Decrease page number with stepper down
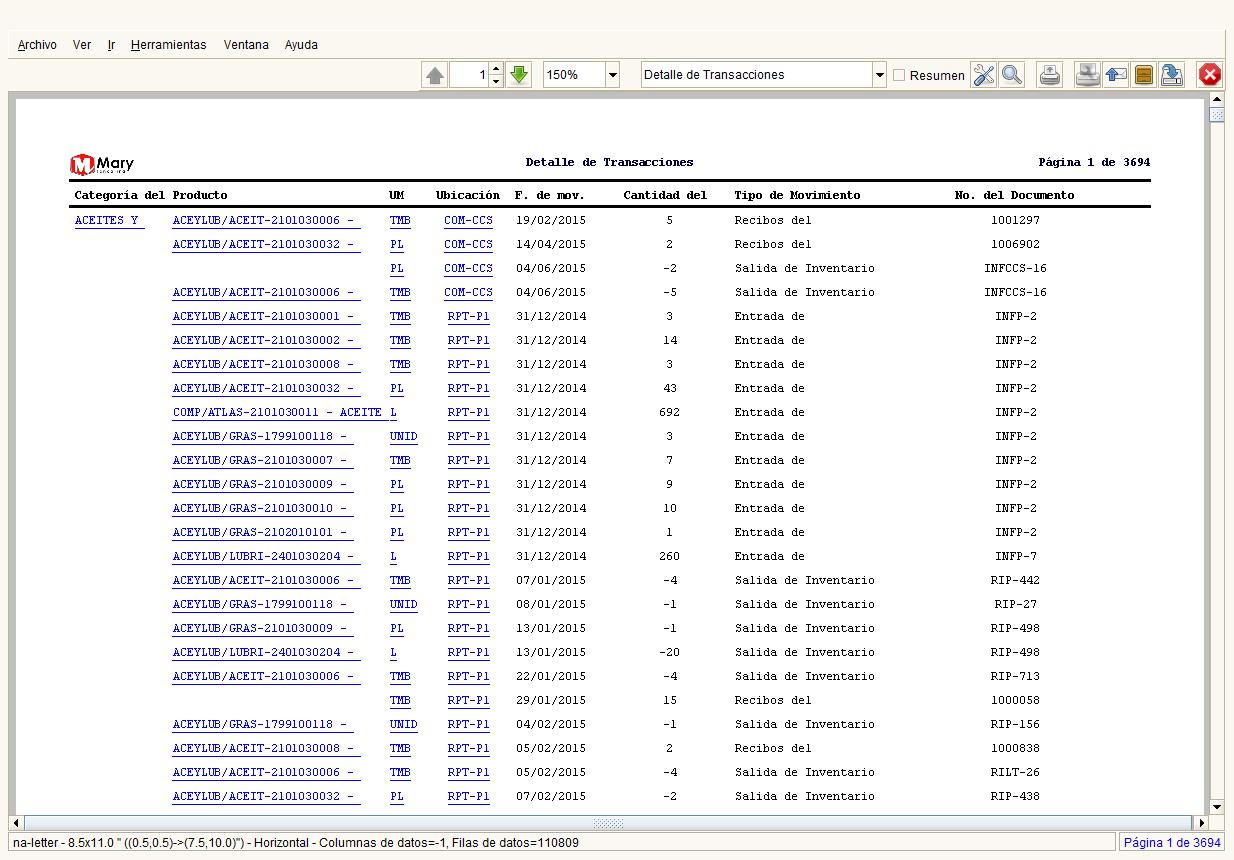Image resolution: width=1234 pixels, height=860 pixels. tap(496, 81)
